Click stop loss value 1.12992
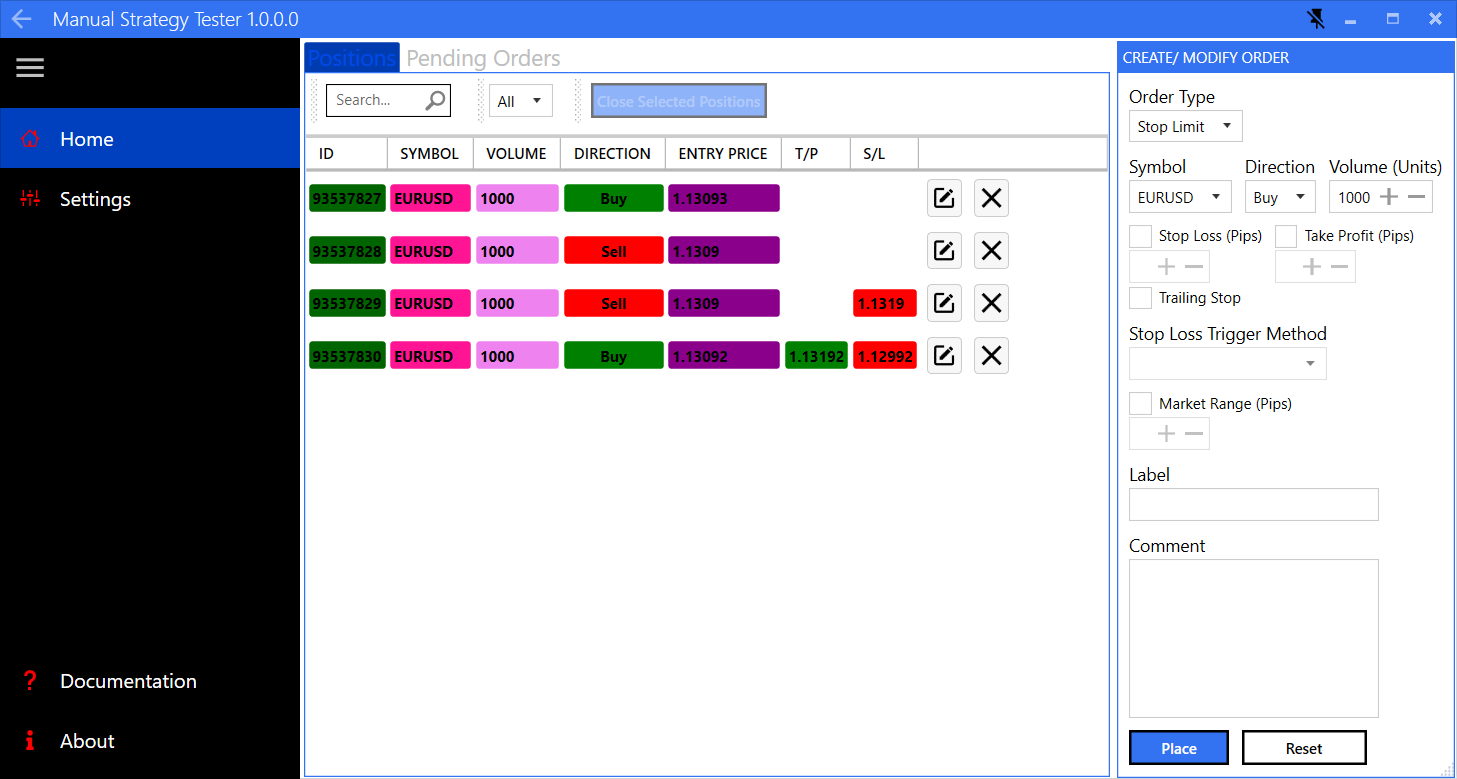This screenshot has width=1457, height=779. (x=885, y=356)
